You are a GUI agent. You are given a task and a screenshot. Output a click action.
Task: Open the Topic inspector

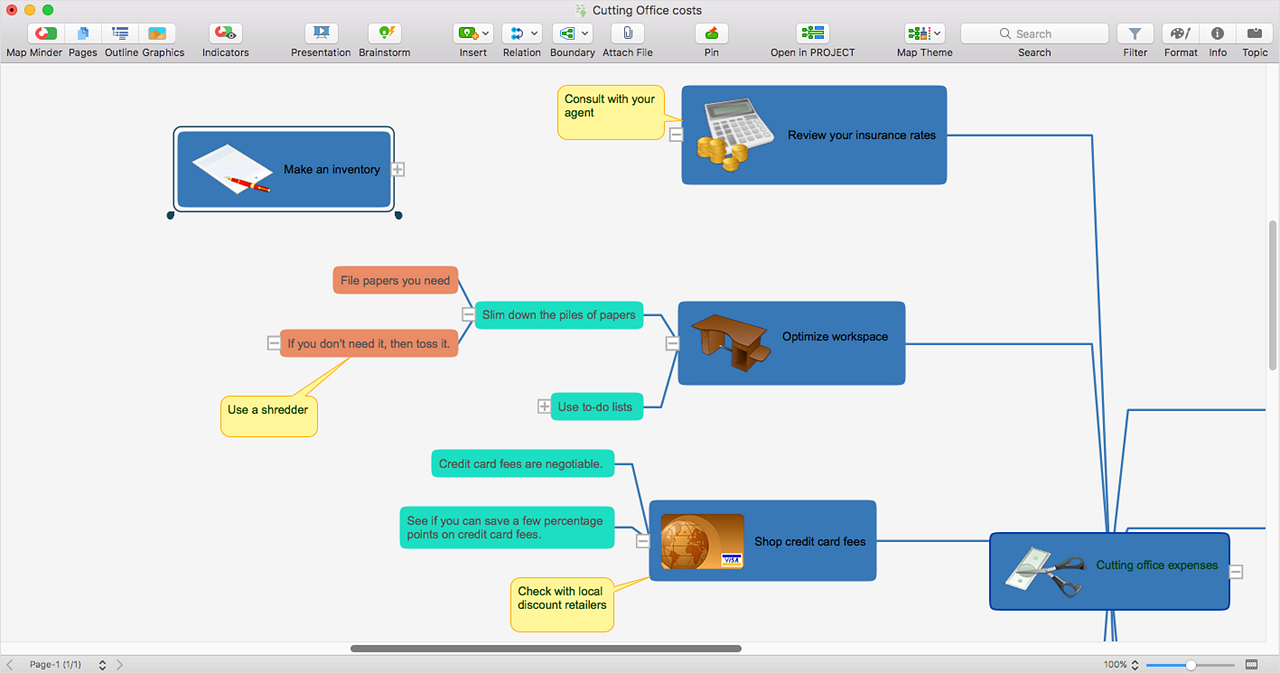pyautogui.click(x=1255, y=34)
